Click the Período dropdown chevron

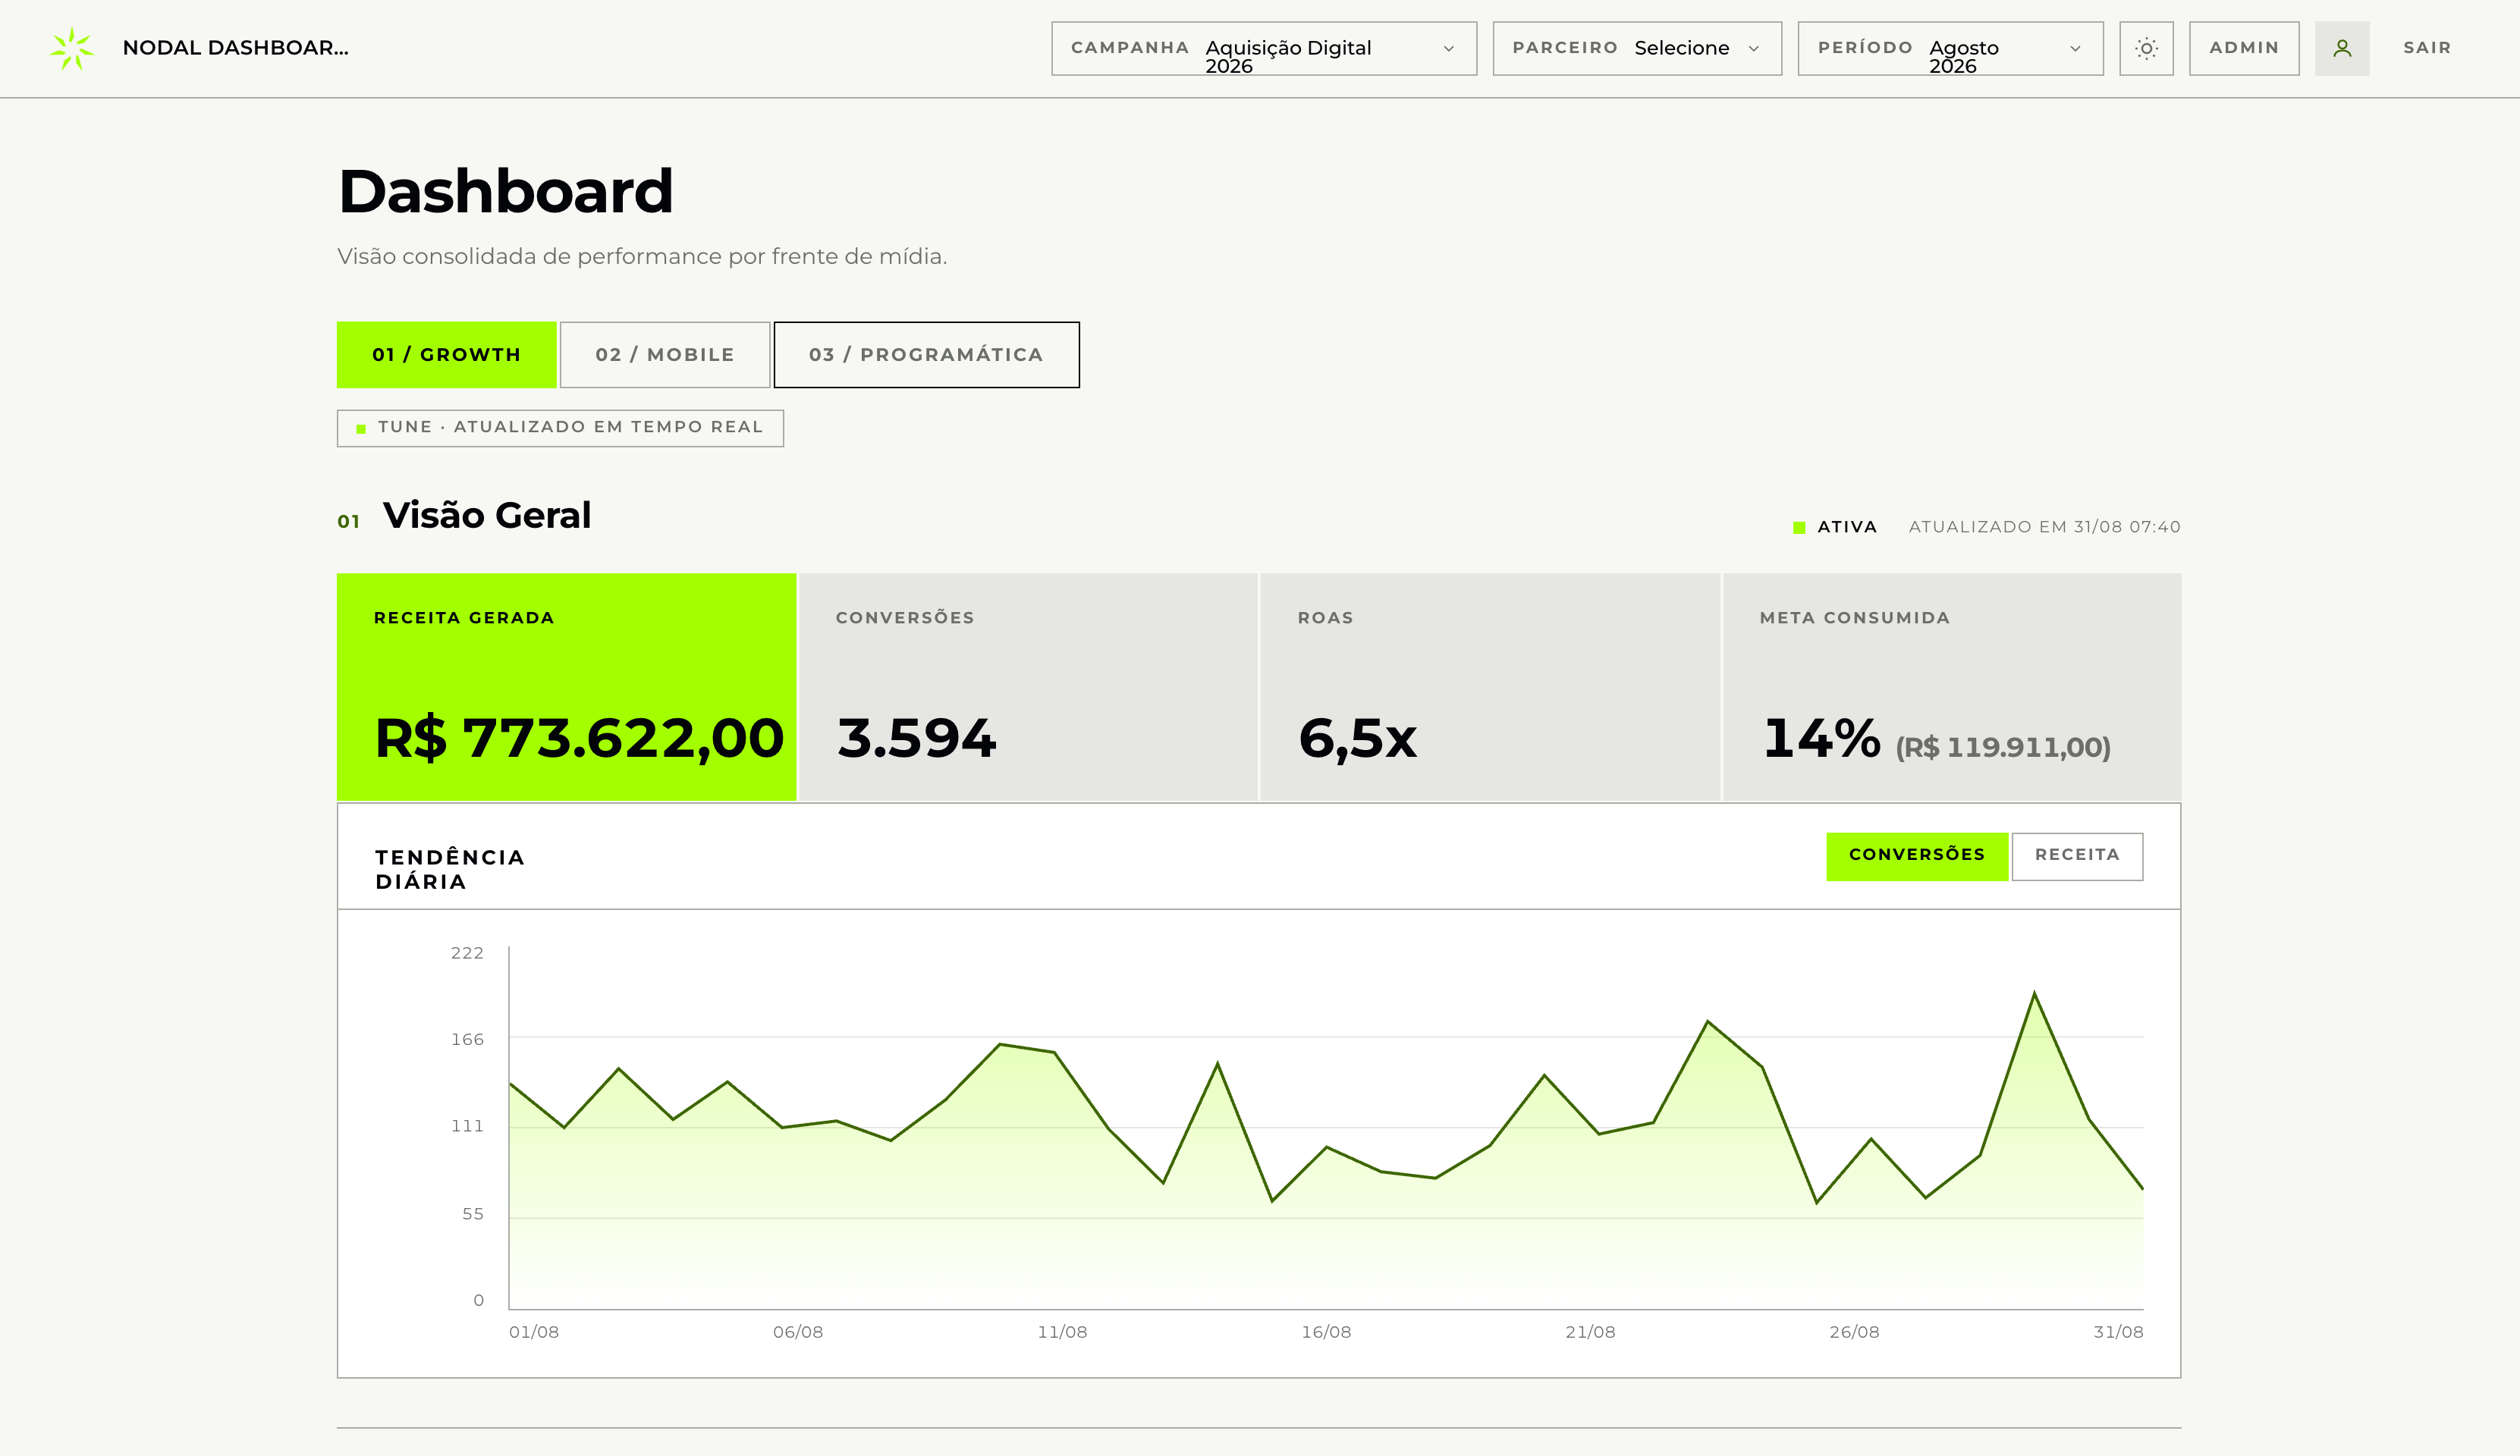point(2075,49)
